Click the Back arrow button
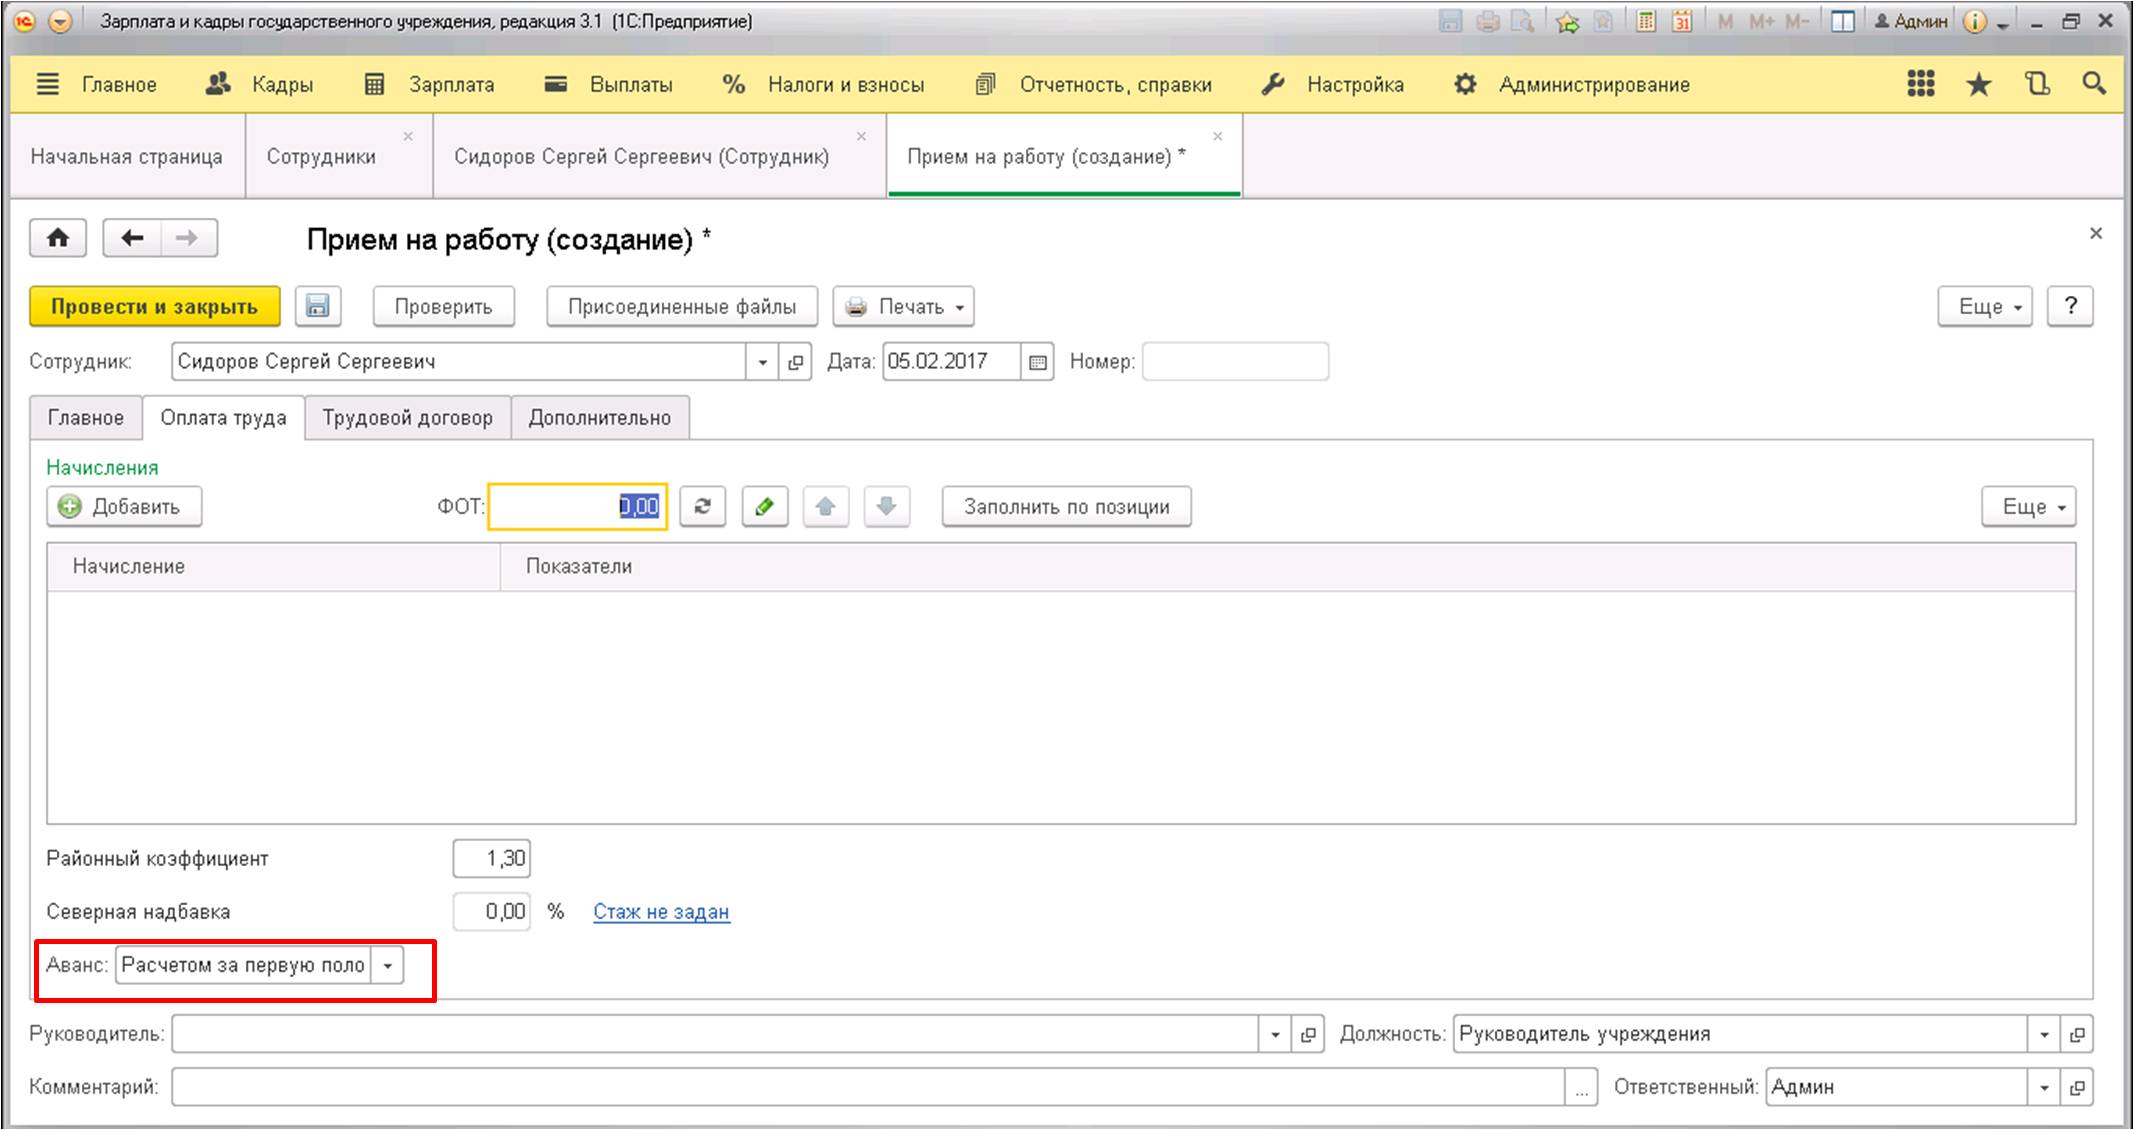 tap(132, 238)
